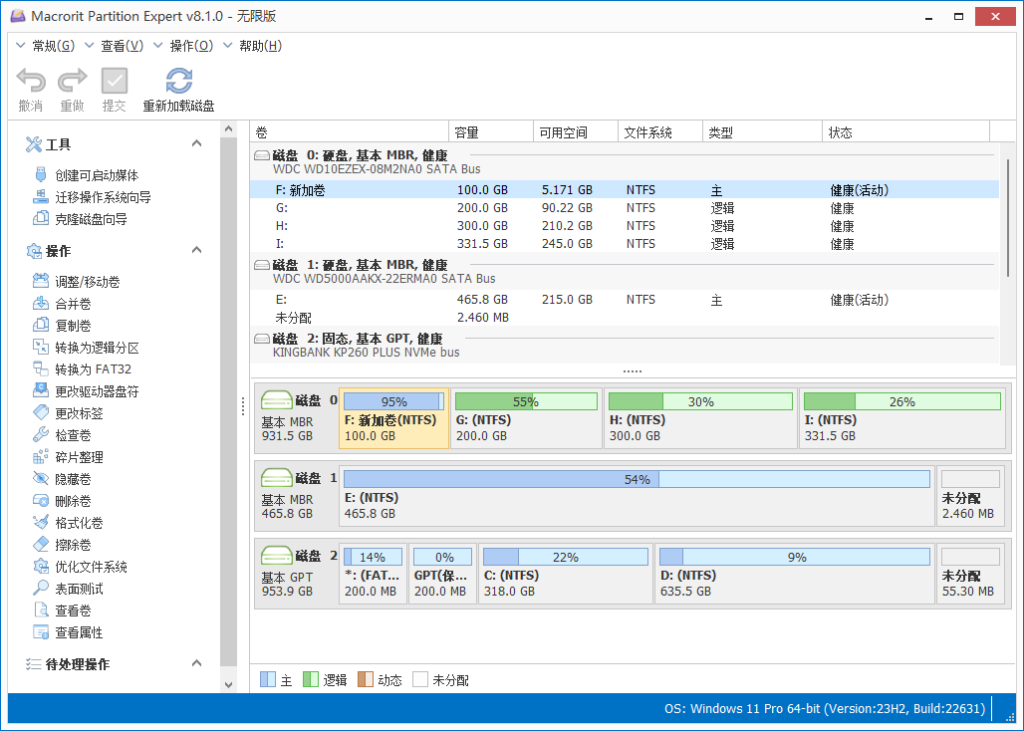Select C: (NTFS) partition block in disk map
The height and width of the screenshot is (731, 1024).
(x=566, y=574)
